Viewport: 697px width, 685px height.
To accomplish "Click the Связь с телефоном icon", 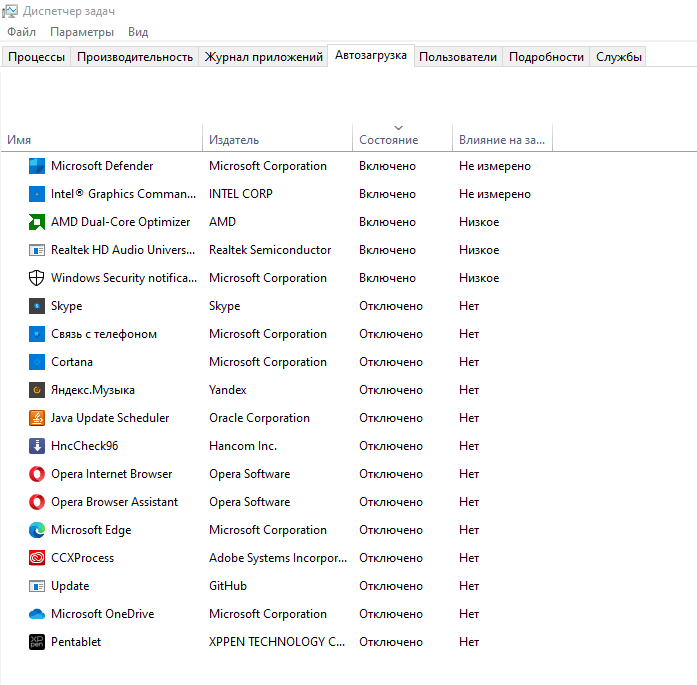I will 36,334.
